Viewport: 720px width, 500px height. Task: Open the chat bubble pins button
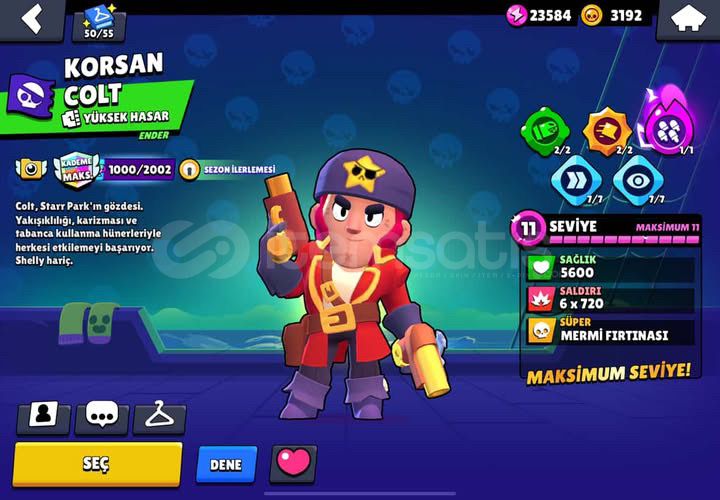click(101, 417)
